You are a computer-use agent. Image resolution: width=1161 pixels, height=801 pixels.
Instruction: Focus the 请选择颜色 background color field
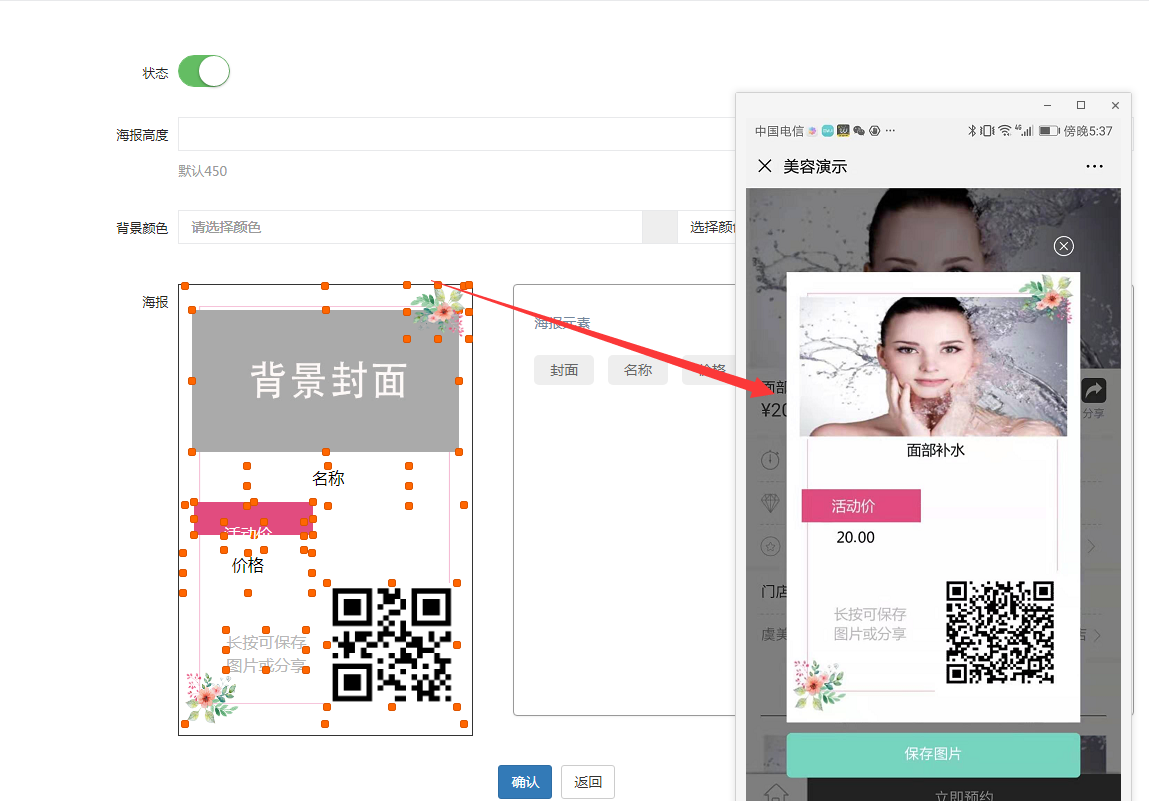(x=409, y=227)
